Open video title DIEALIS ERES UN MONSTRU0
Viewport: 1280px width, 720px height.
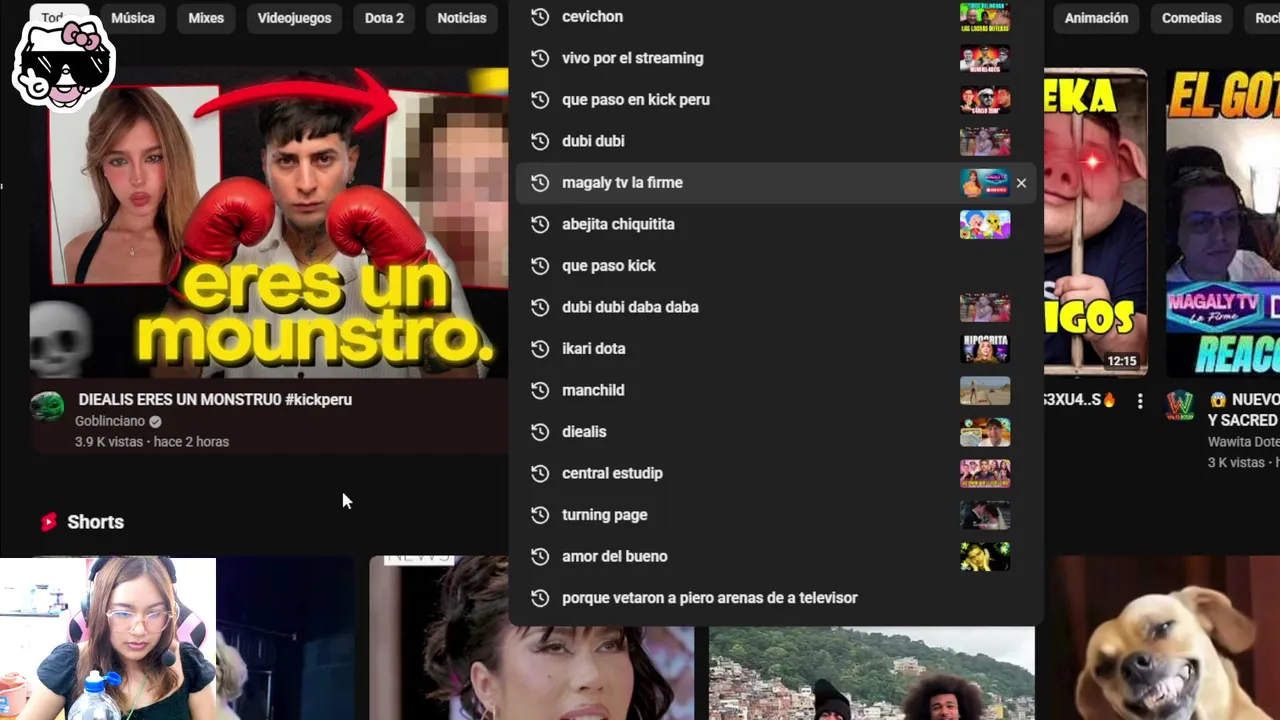point(215,399)
